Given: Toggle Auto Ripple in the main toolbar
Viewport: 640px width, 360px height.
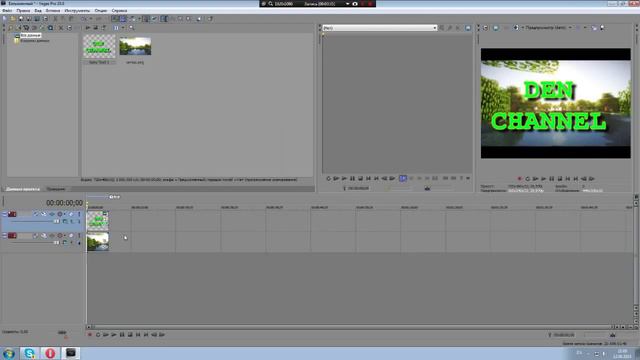Looking at the screenshot, I should pos(132,18).
